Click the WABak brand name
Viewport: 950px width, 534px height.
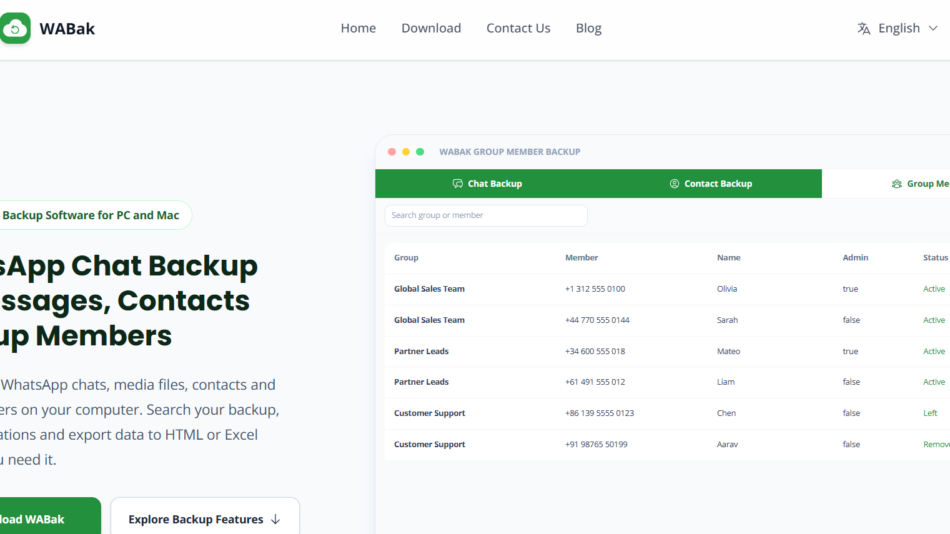tap(67, 28)
